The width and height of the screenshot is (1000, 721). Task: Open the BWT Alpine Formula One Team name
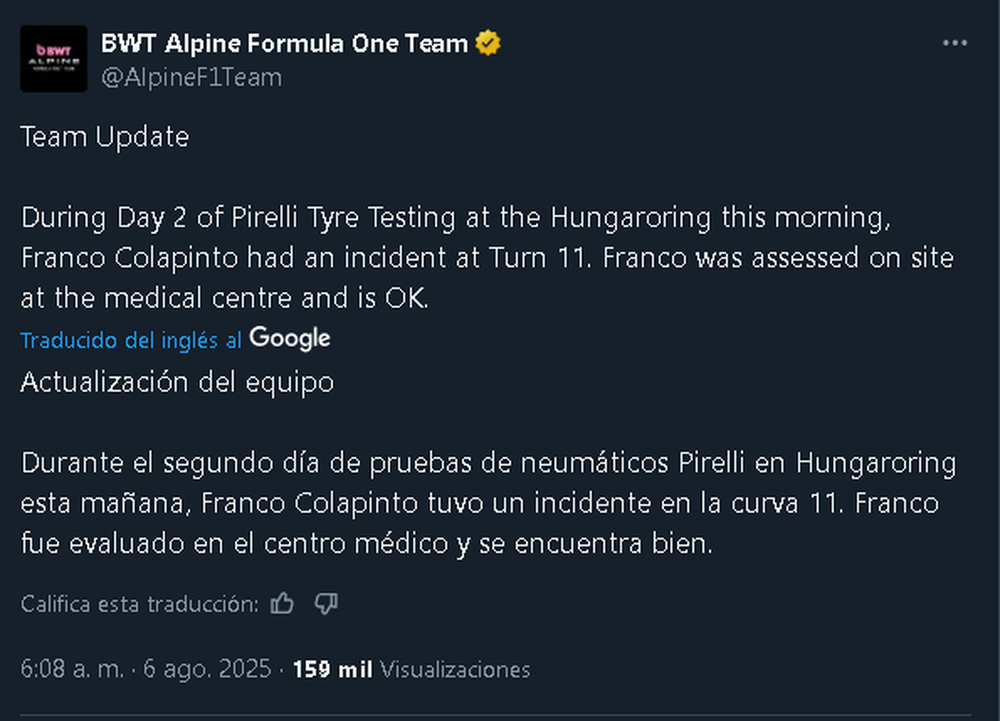[x=284, y=43]
